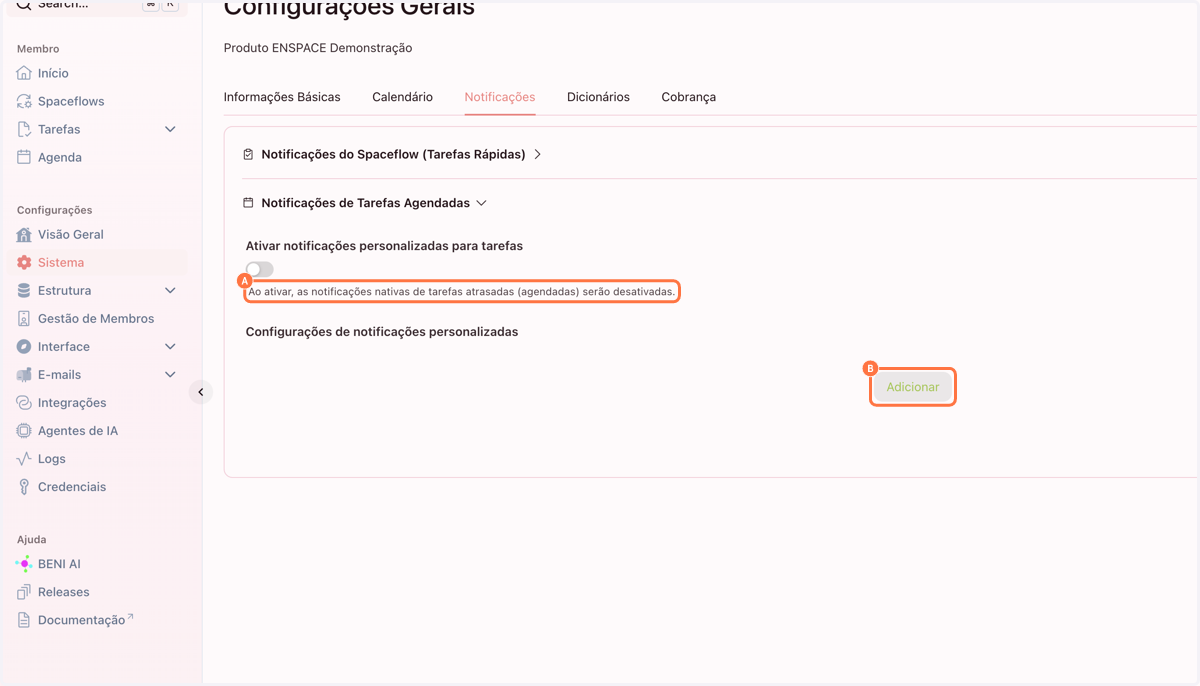The height and width of the screenshot is (686, 1200).
Task: Collapse Notificações de Tarefas Agendadas chevron
Action: point(481,203)
